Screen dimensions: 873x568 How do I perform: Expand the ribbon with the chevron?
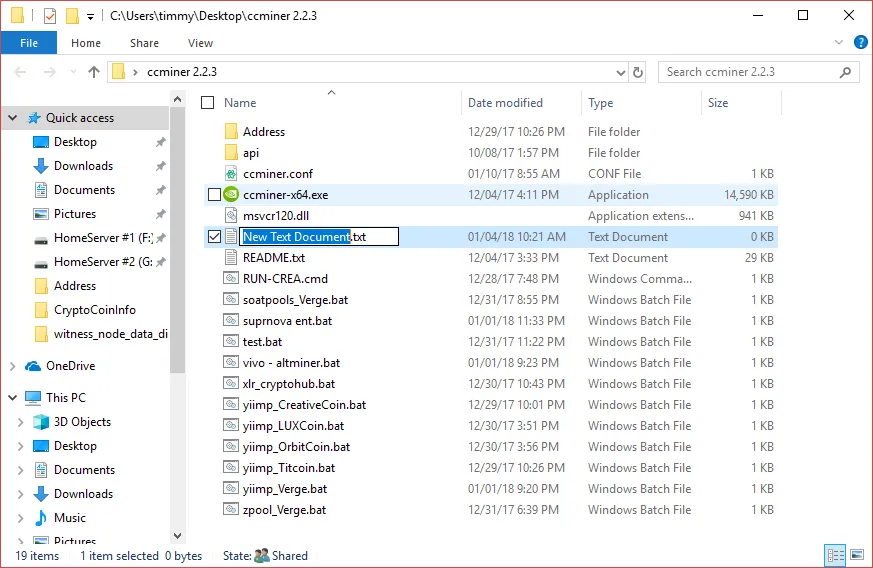[x=838, y=42]
